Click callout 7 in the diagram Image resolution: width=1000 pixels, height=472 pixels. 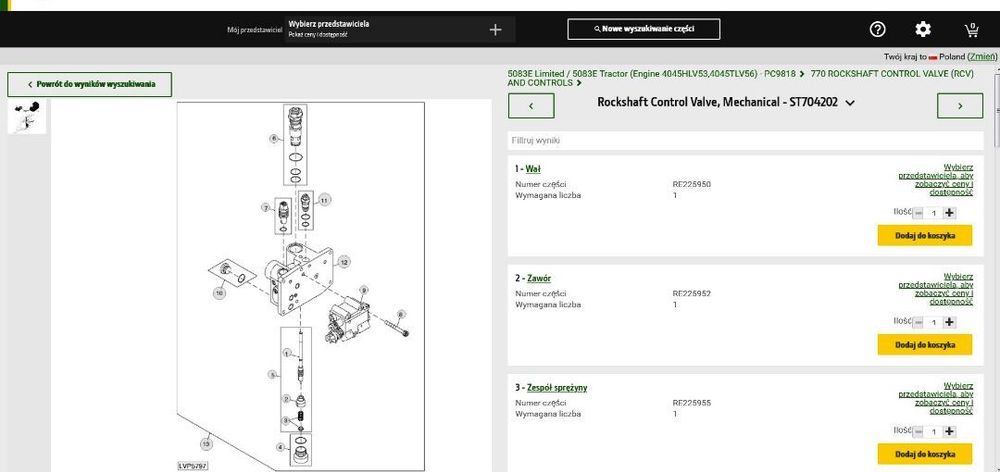click(x=266, y=207)
